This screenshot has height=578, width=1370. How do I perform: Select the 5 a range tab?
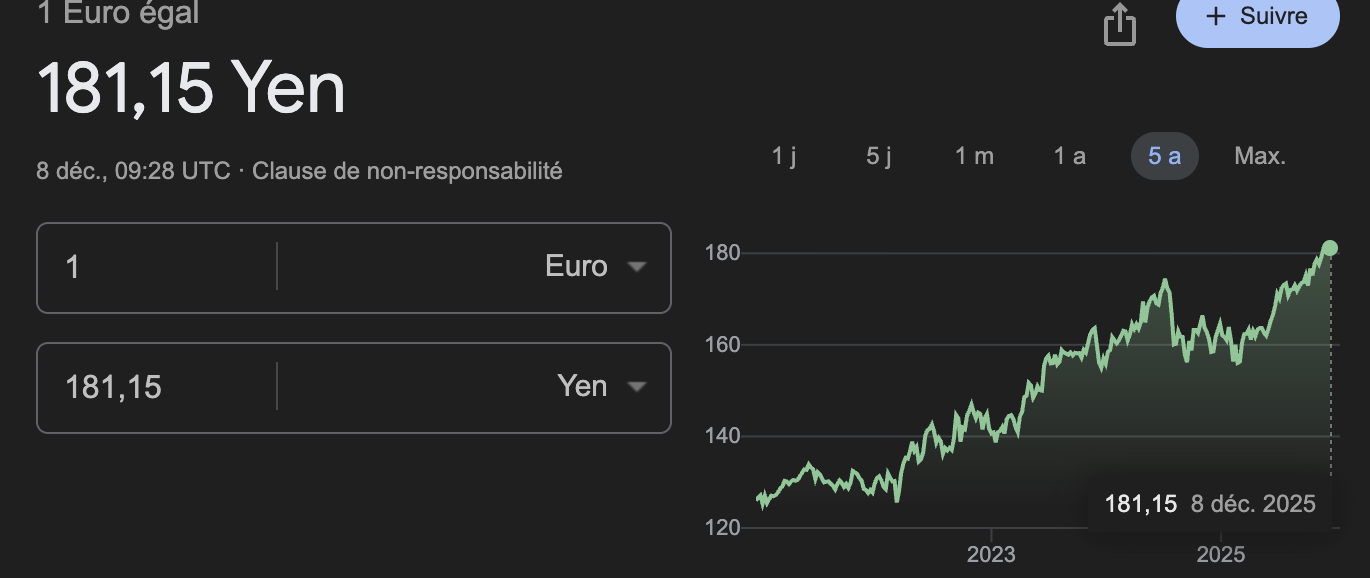point(1164,156)
